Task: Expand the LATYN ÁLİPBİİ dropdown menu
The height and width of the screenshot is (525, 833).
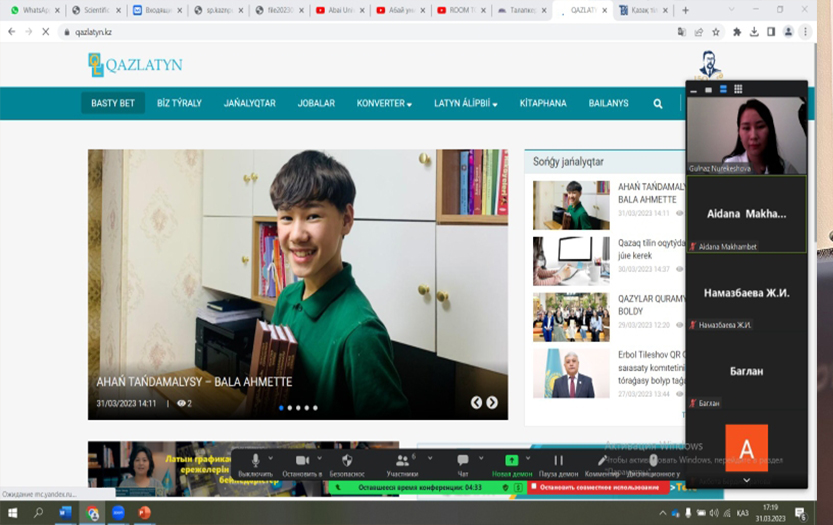Action: (x=465, y=103)
